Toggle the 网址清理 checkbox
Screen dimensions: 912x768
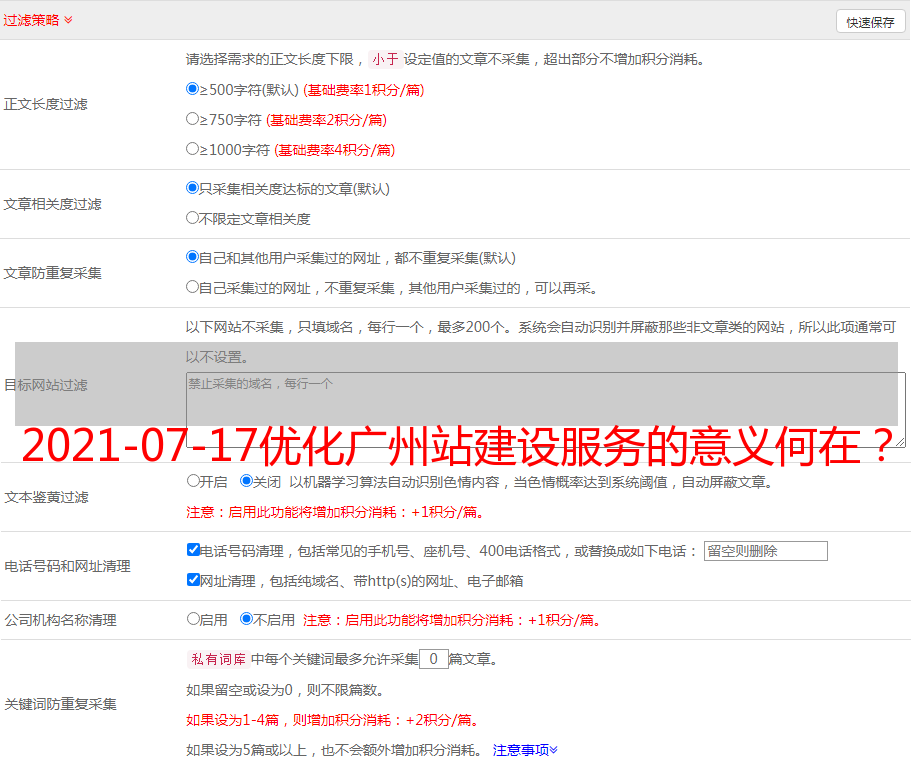click(x=193, y=580)
